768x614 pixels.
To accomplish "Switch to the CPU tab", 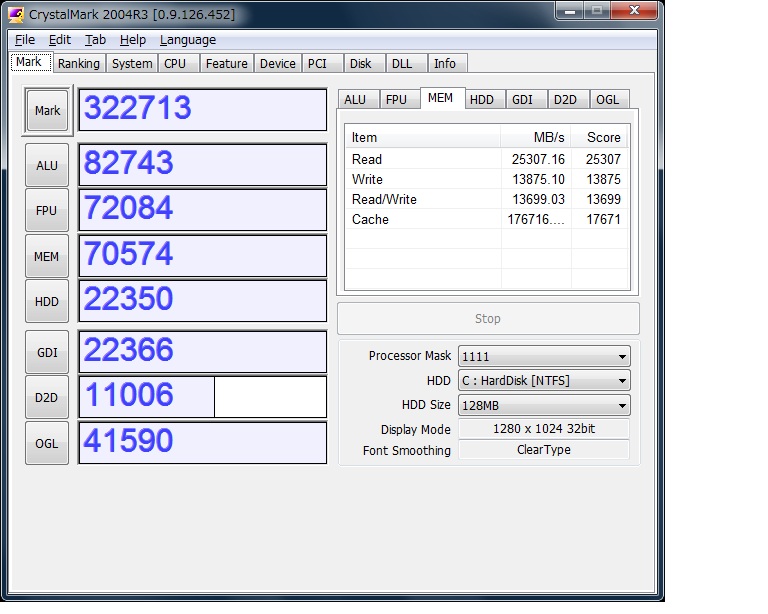I will (x=178, y=64).
